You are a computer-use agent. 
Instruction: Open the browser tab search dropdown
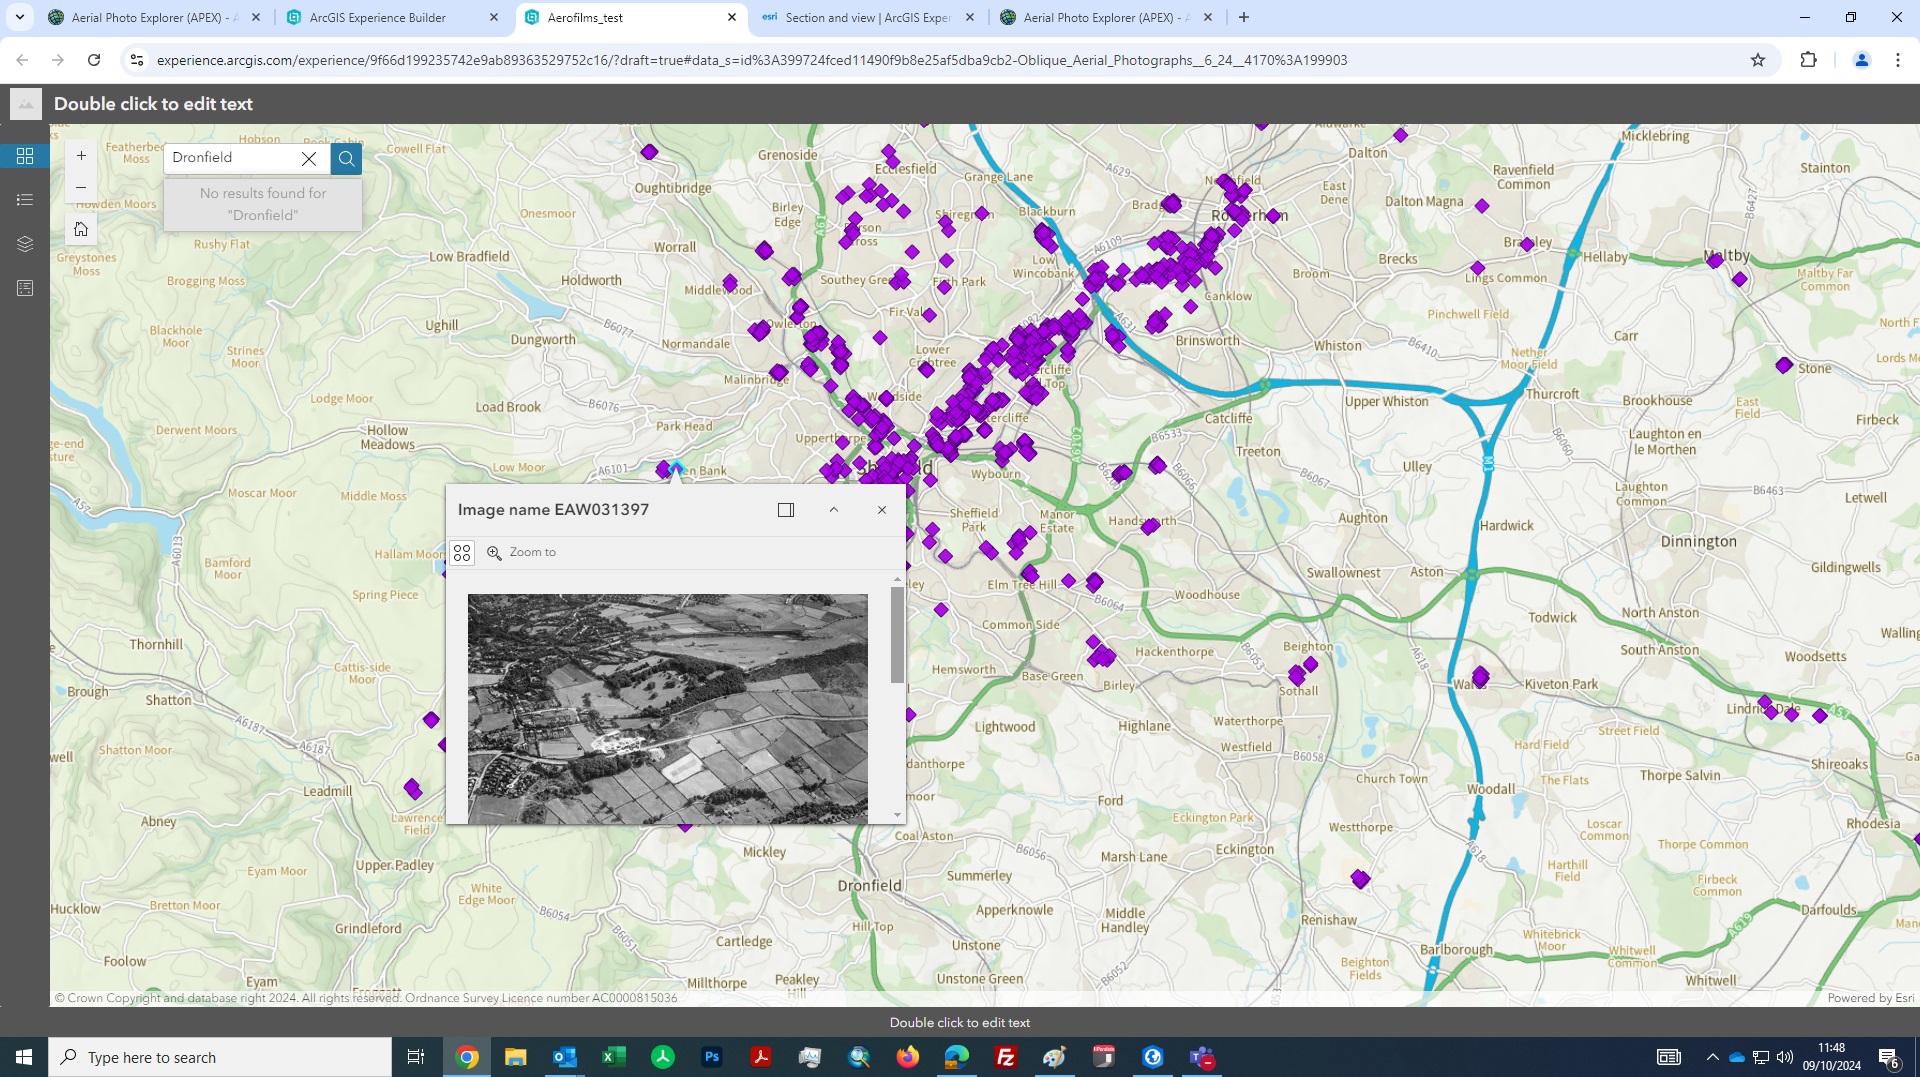(19, 17)
